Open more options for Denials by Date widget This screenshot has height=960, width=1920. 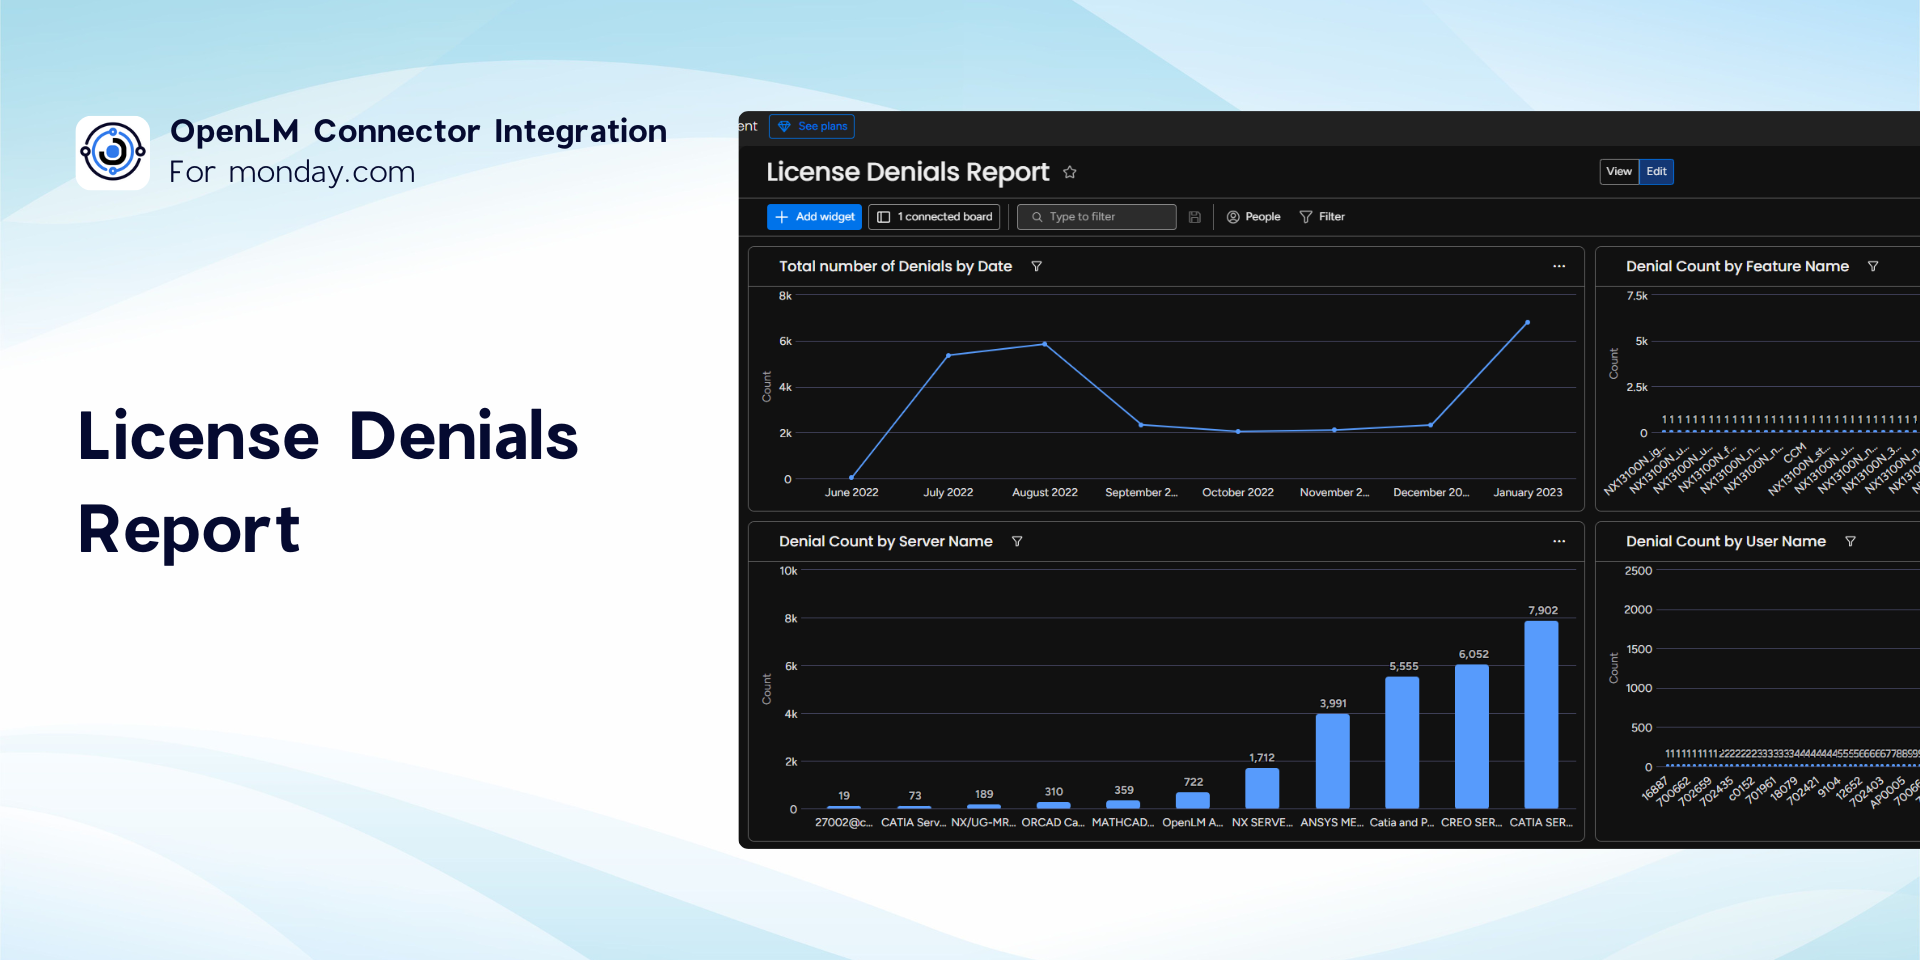(1559, 266)
